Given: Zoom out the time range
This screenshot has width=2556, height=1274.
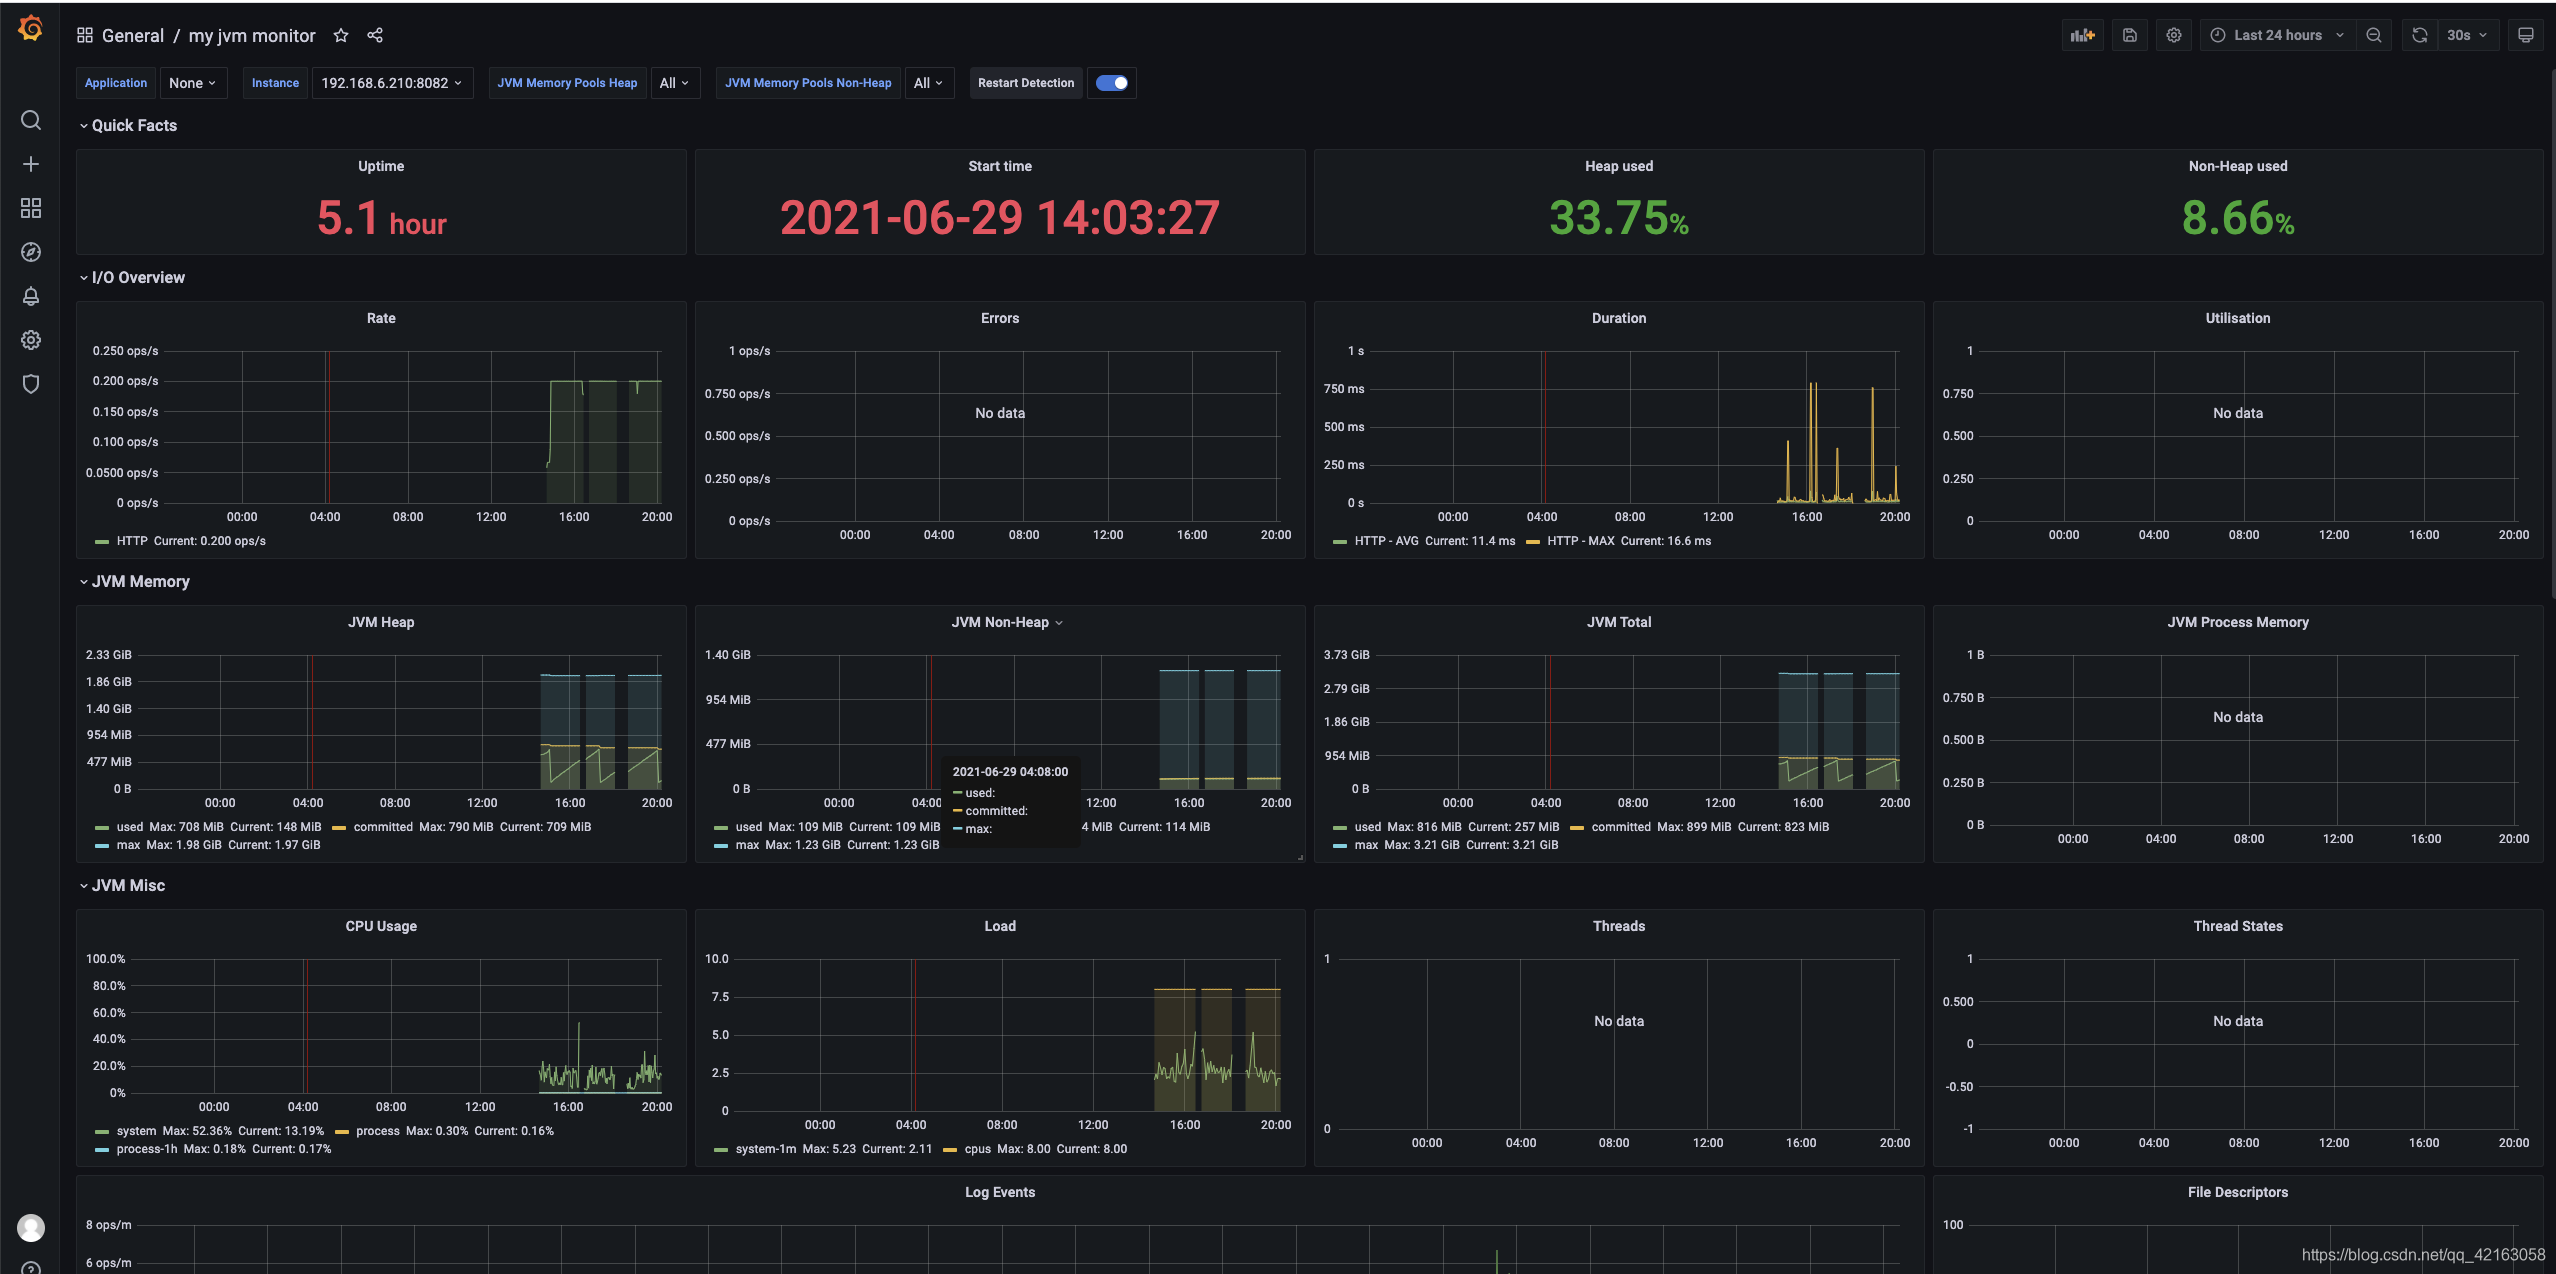Looking at the screenshot, I should pyautogui.click(x=2374, y=35).
